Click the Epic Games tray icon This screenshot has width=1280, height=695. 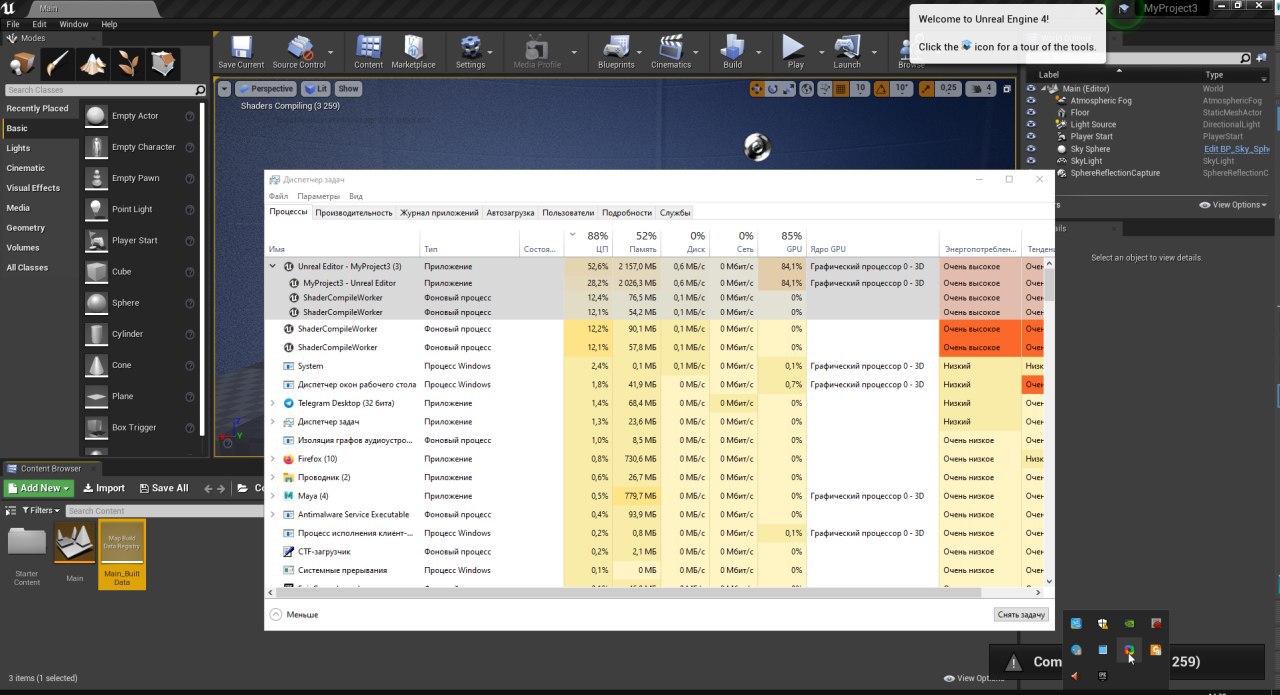pos(1103,676)
